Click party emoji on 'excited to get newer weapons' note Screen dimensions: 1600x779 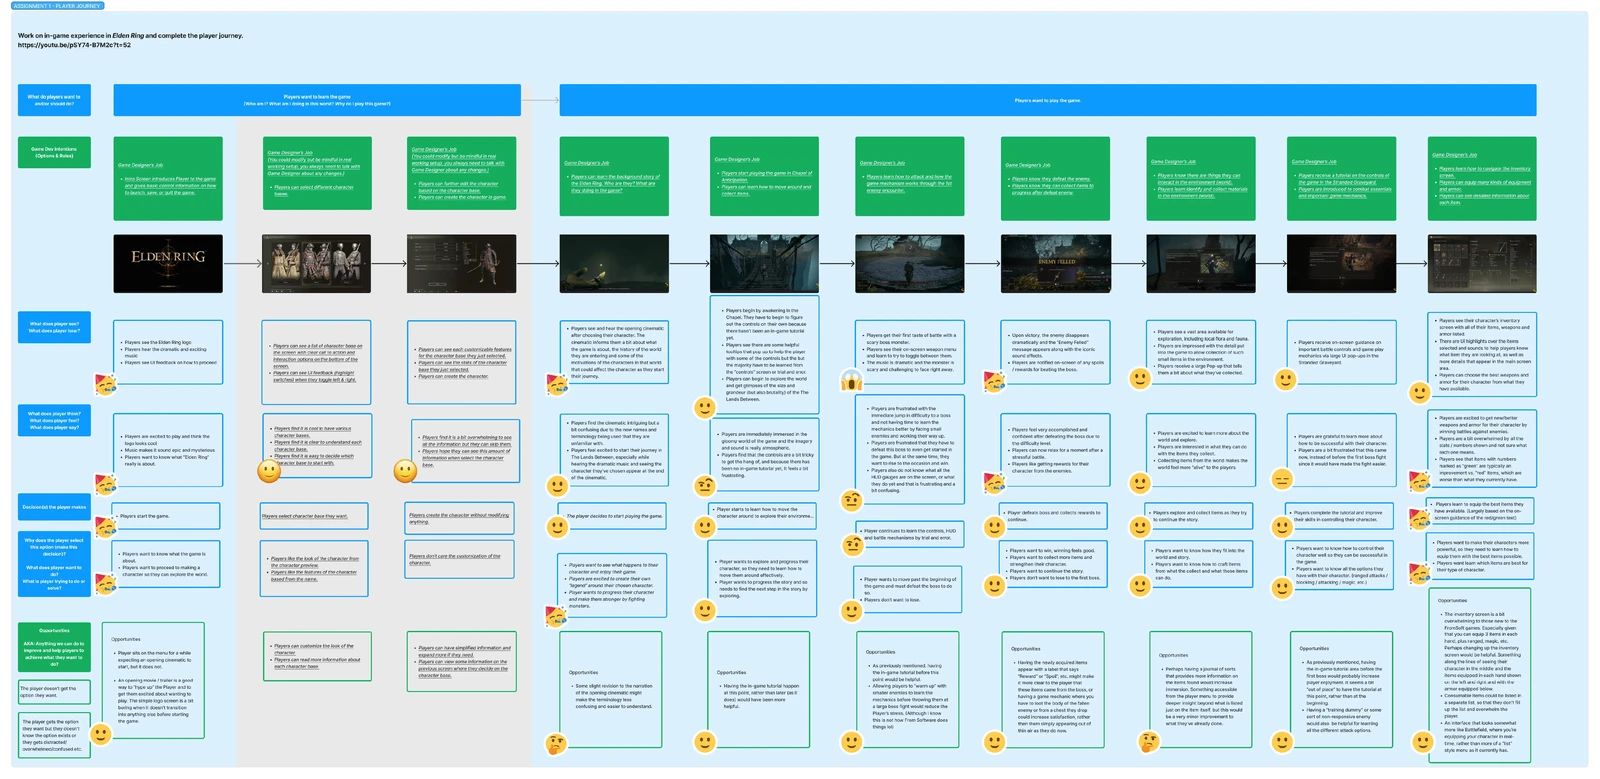pos(1420,480)
